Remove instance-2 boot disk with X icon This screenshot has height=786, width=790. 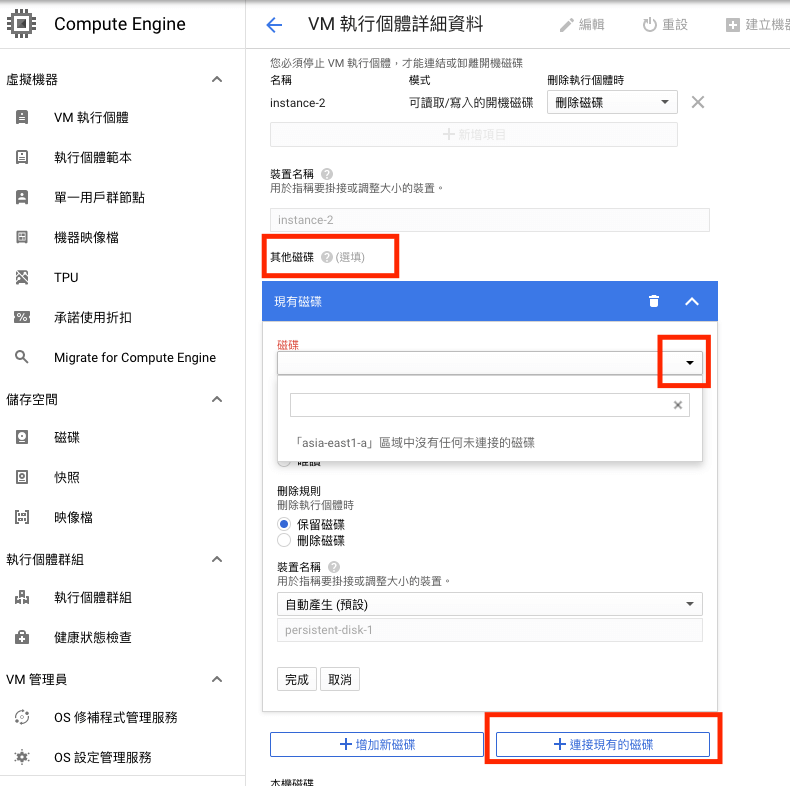(x=698, y=102)
